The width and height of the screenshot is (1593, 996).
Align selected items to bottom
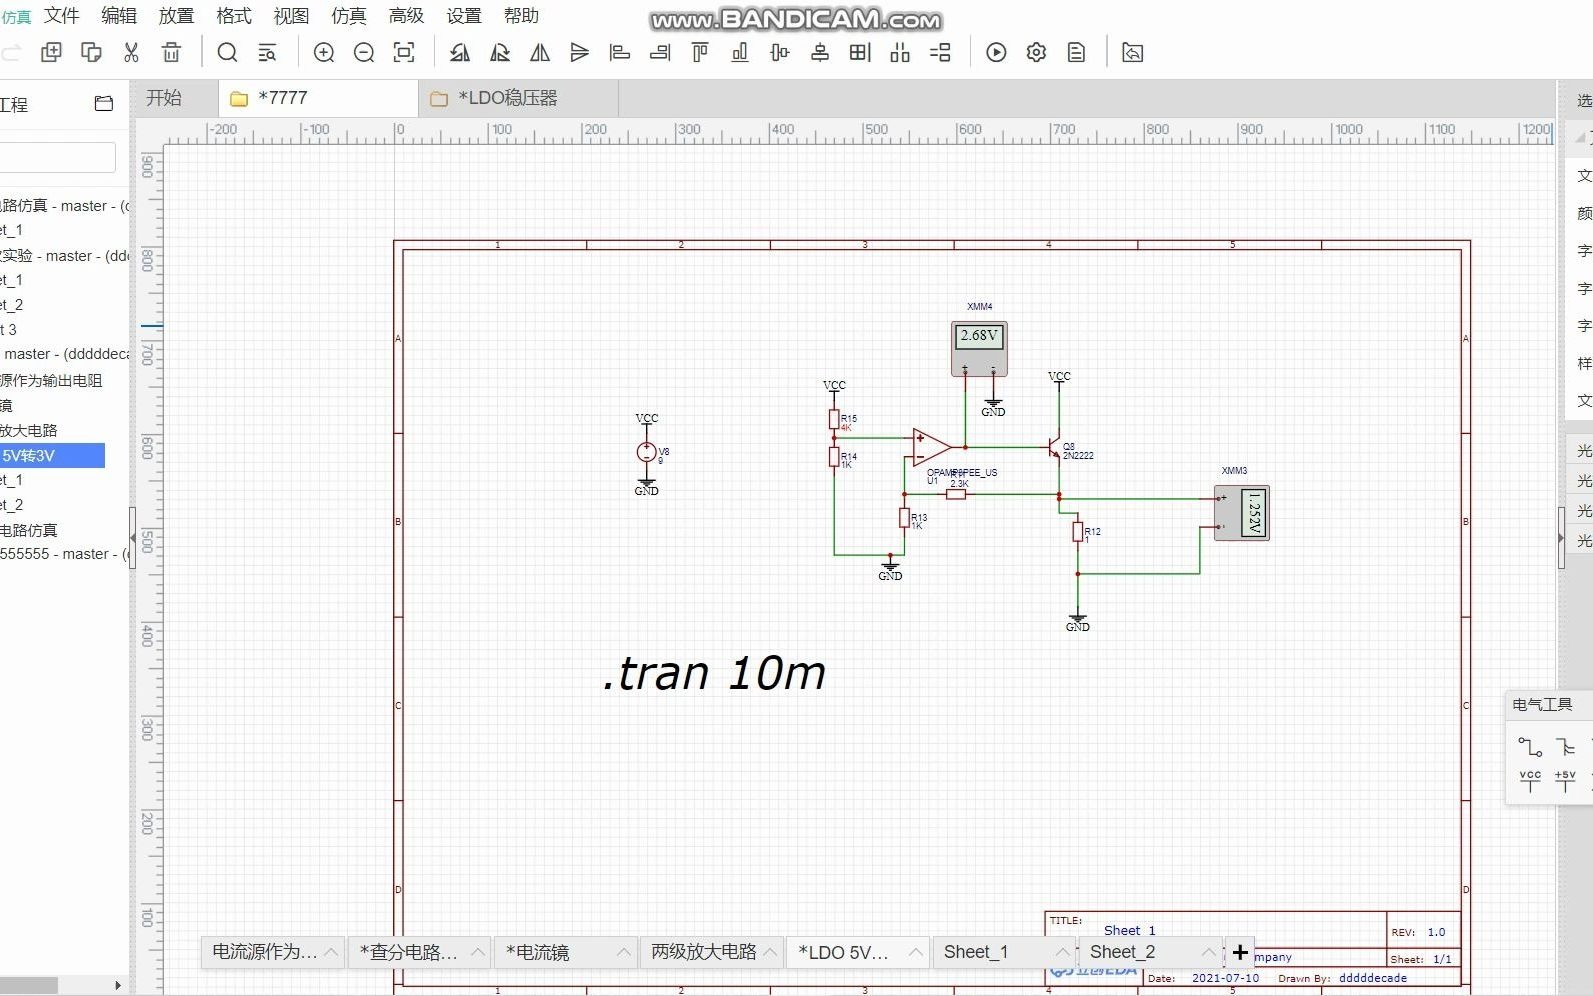[740, 52]
